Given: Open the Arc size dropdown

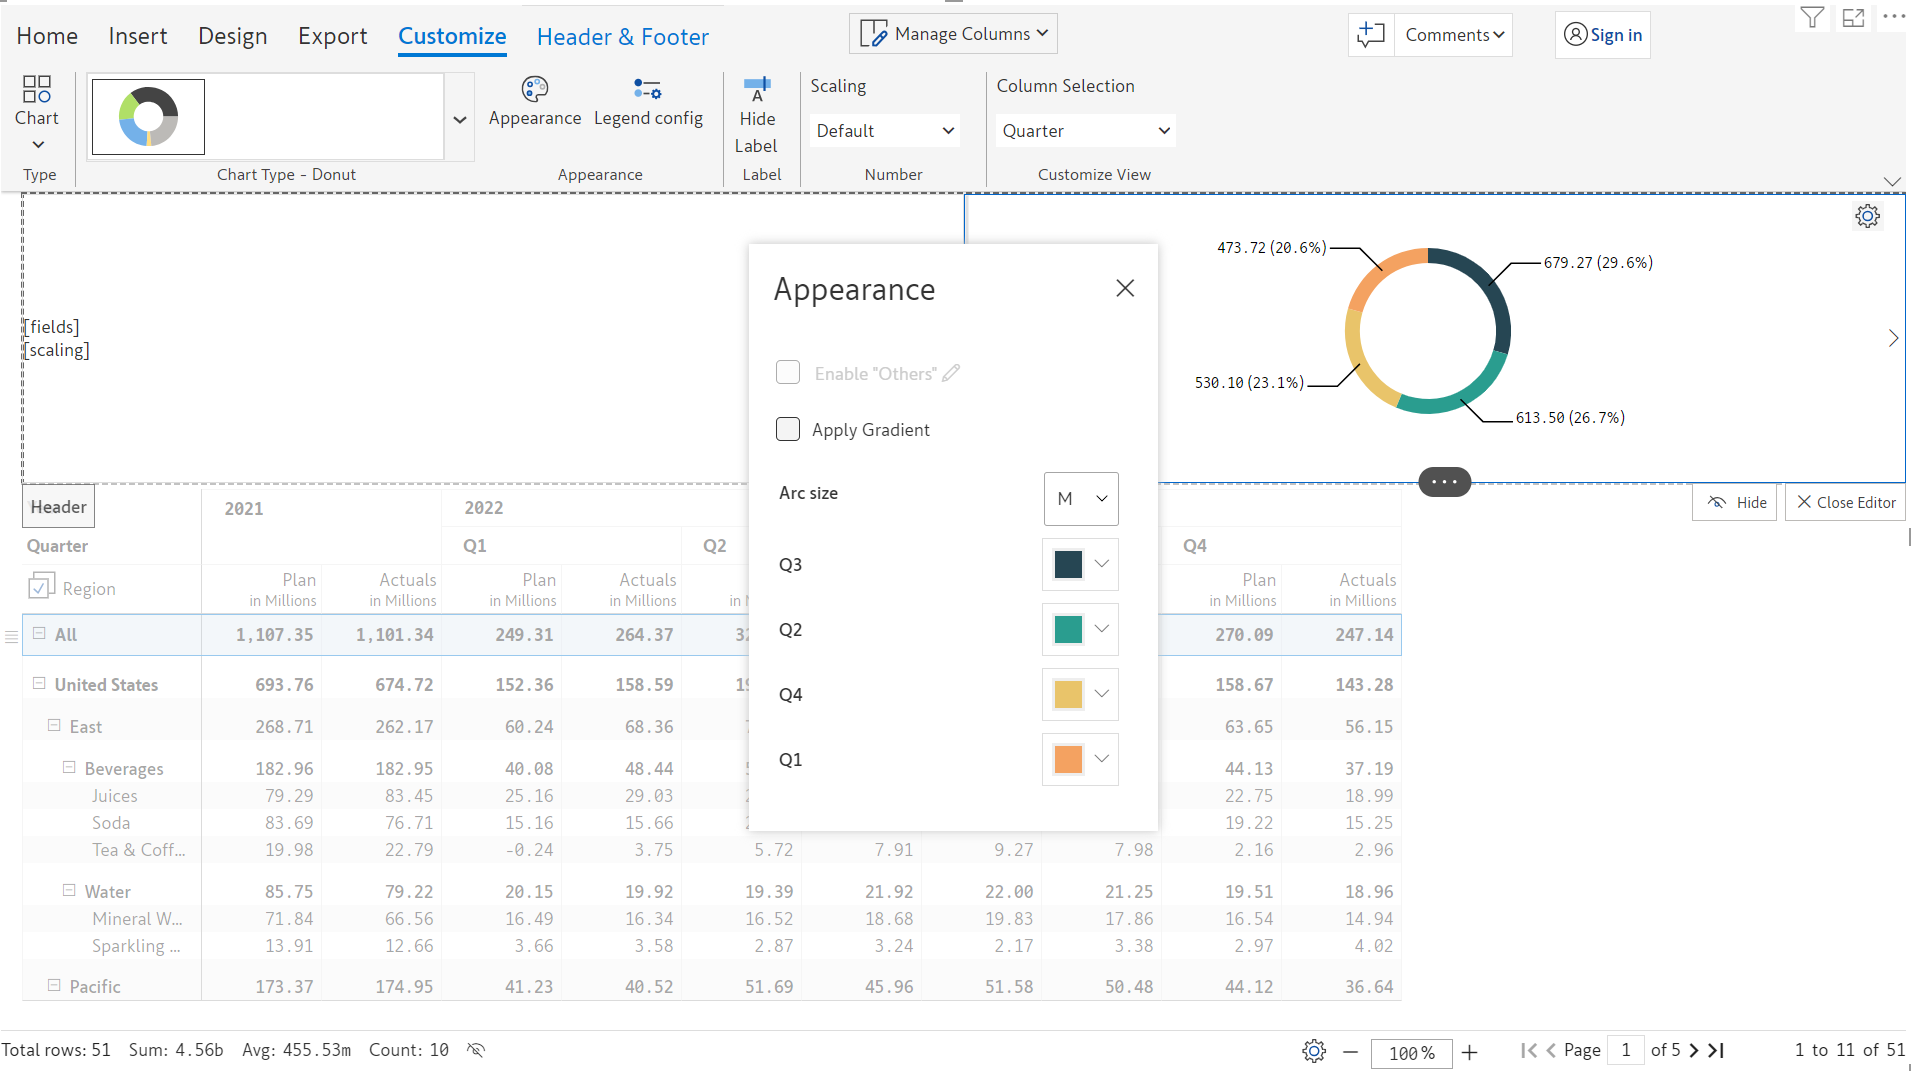Looking at the screenshot, I should point(1081,499).
